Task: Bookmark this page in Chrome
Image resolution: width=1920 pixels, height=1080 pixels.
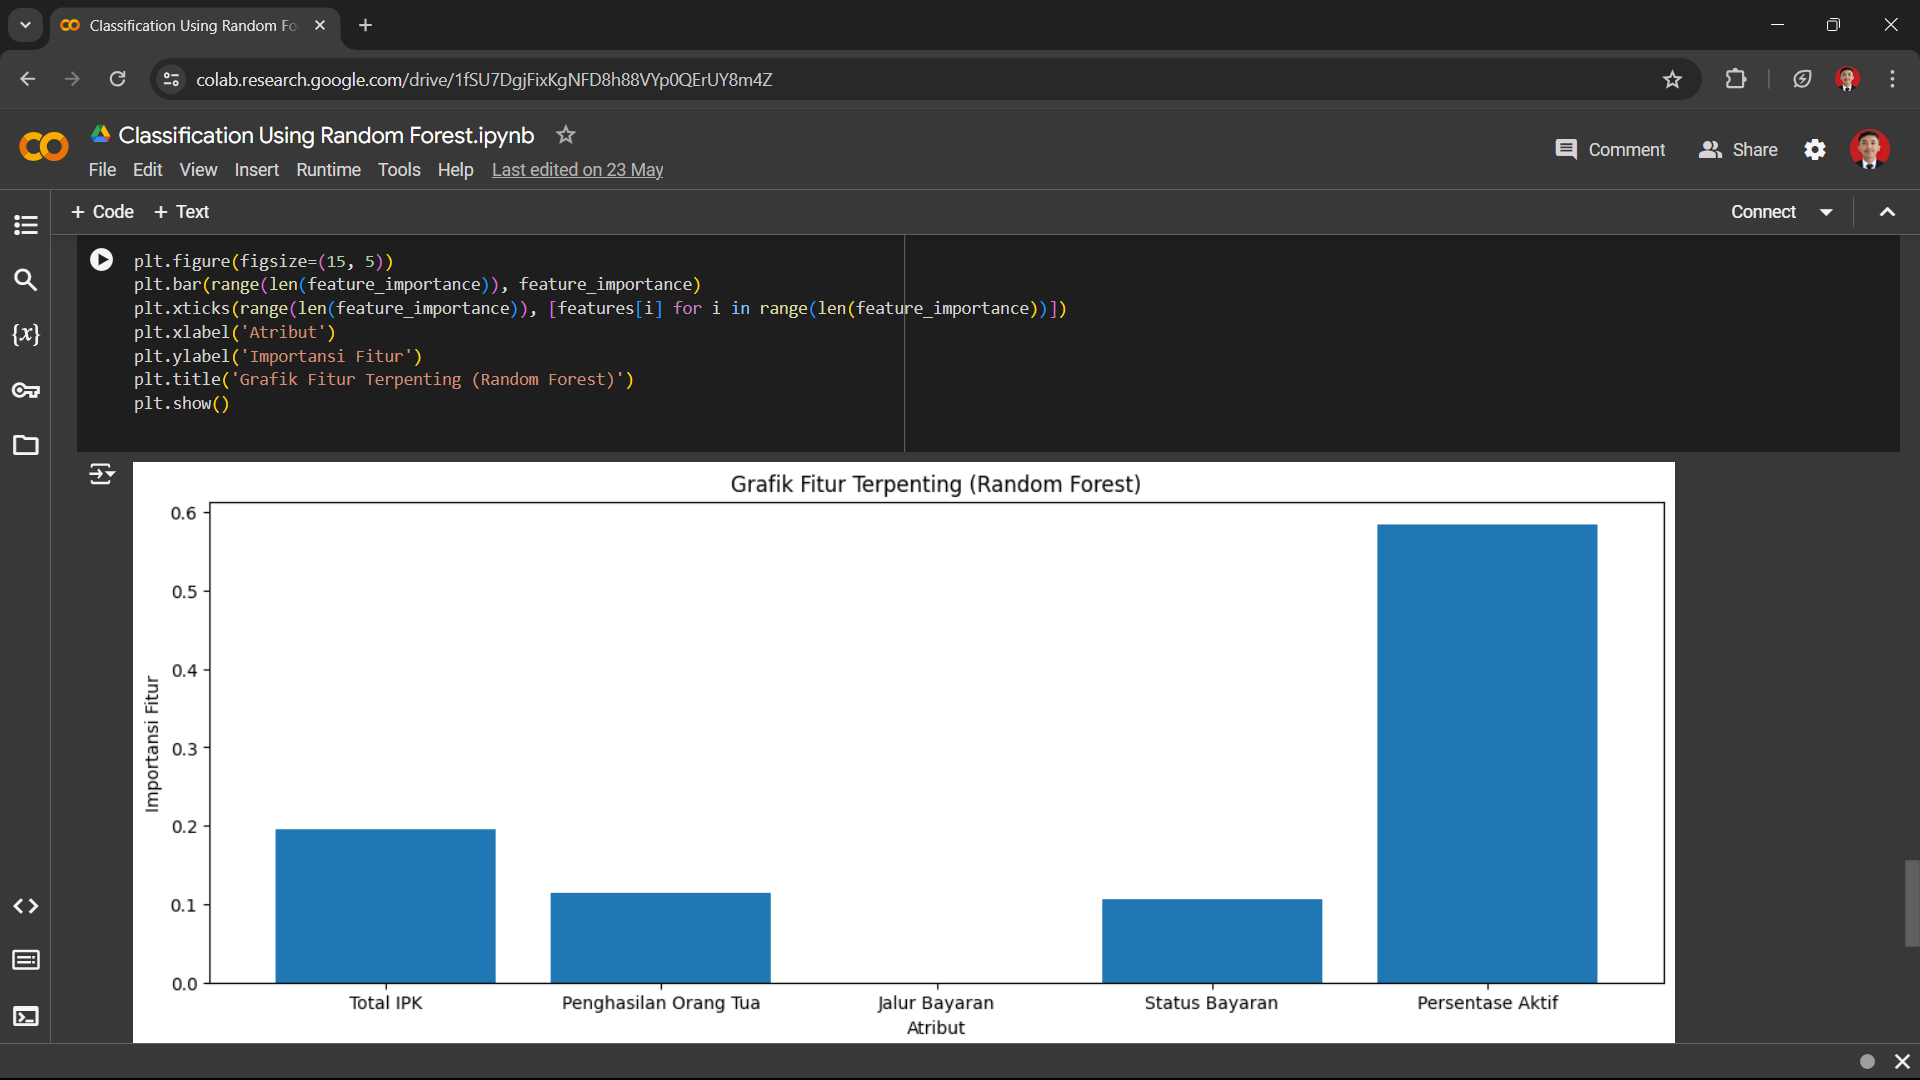Action: click(x=1672, y=80)
